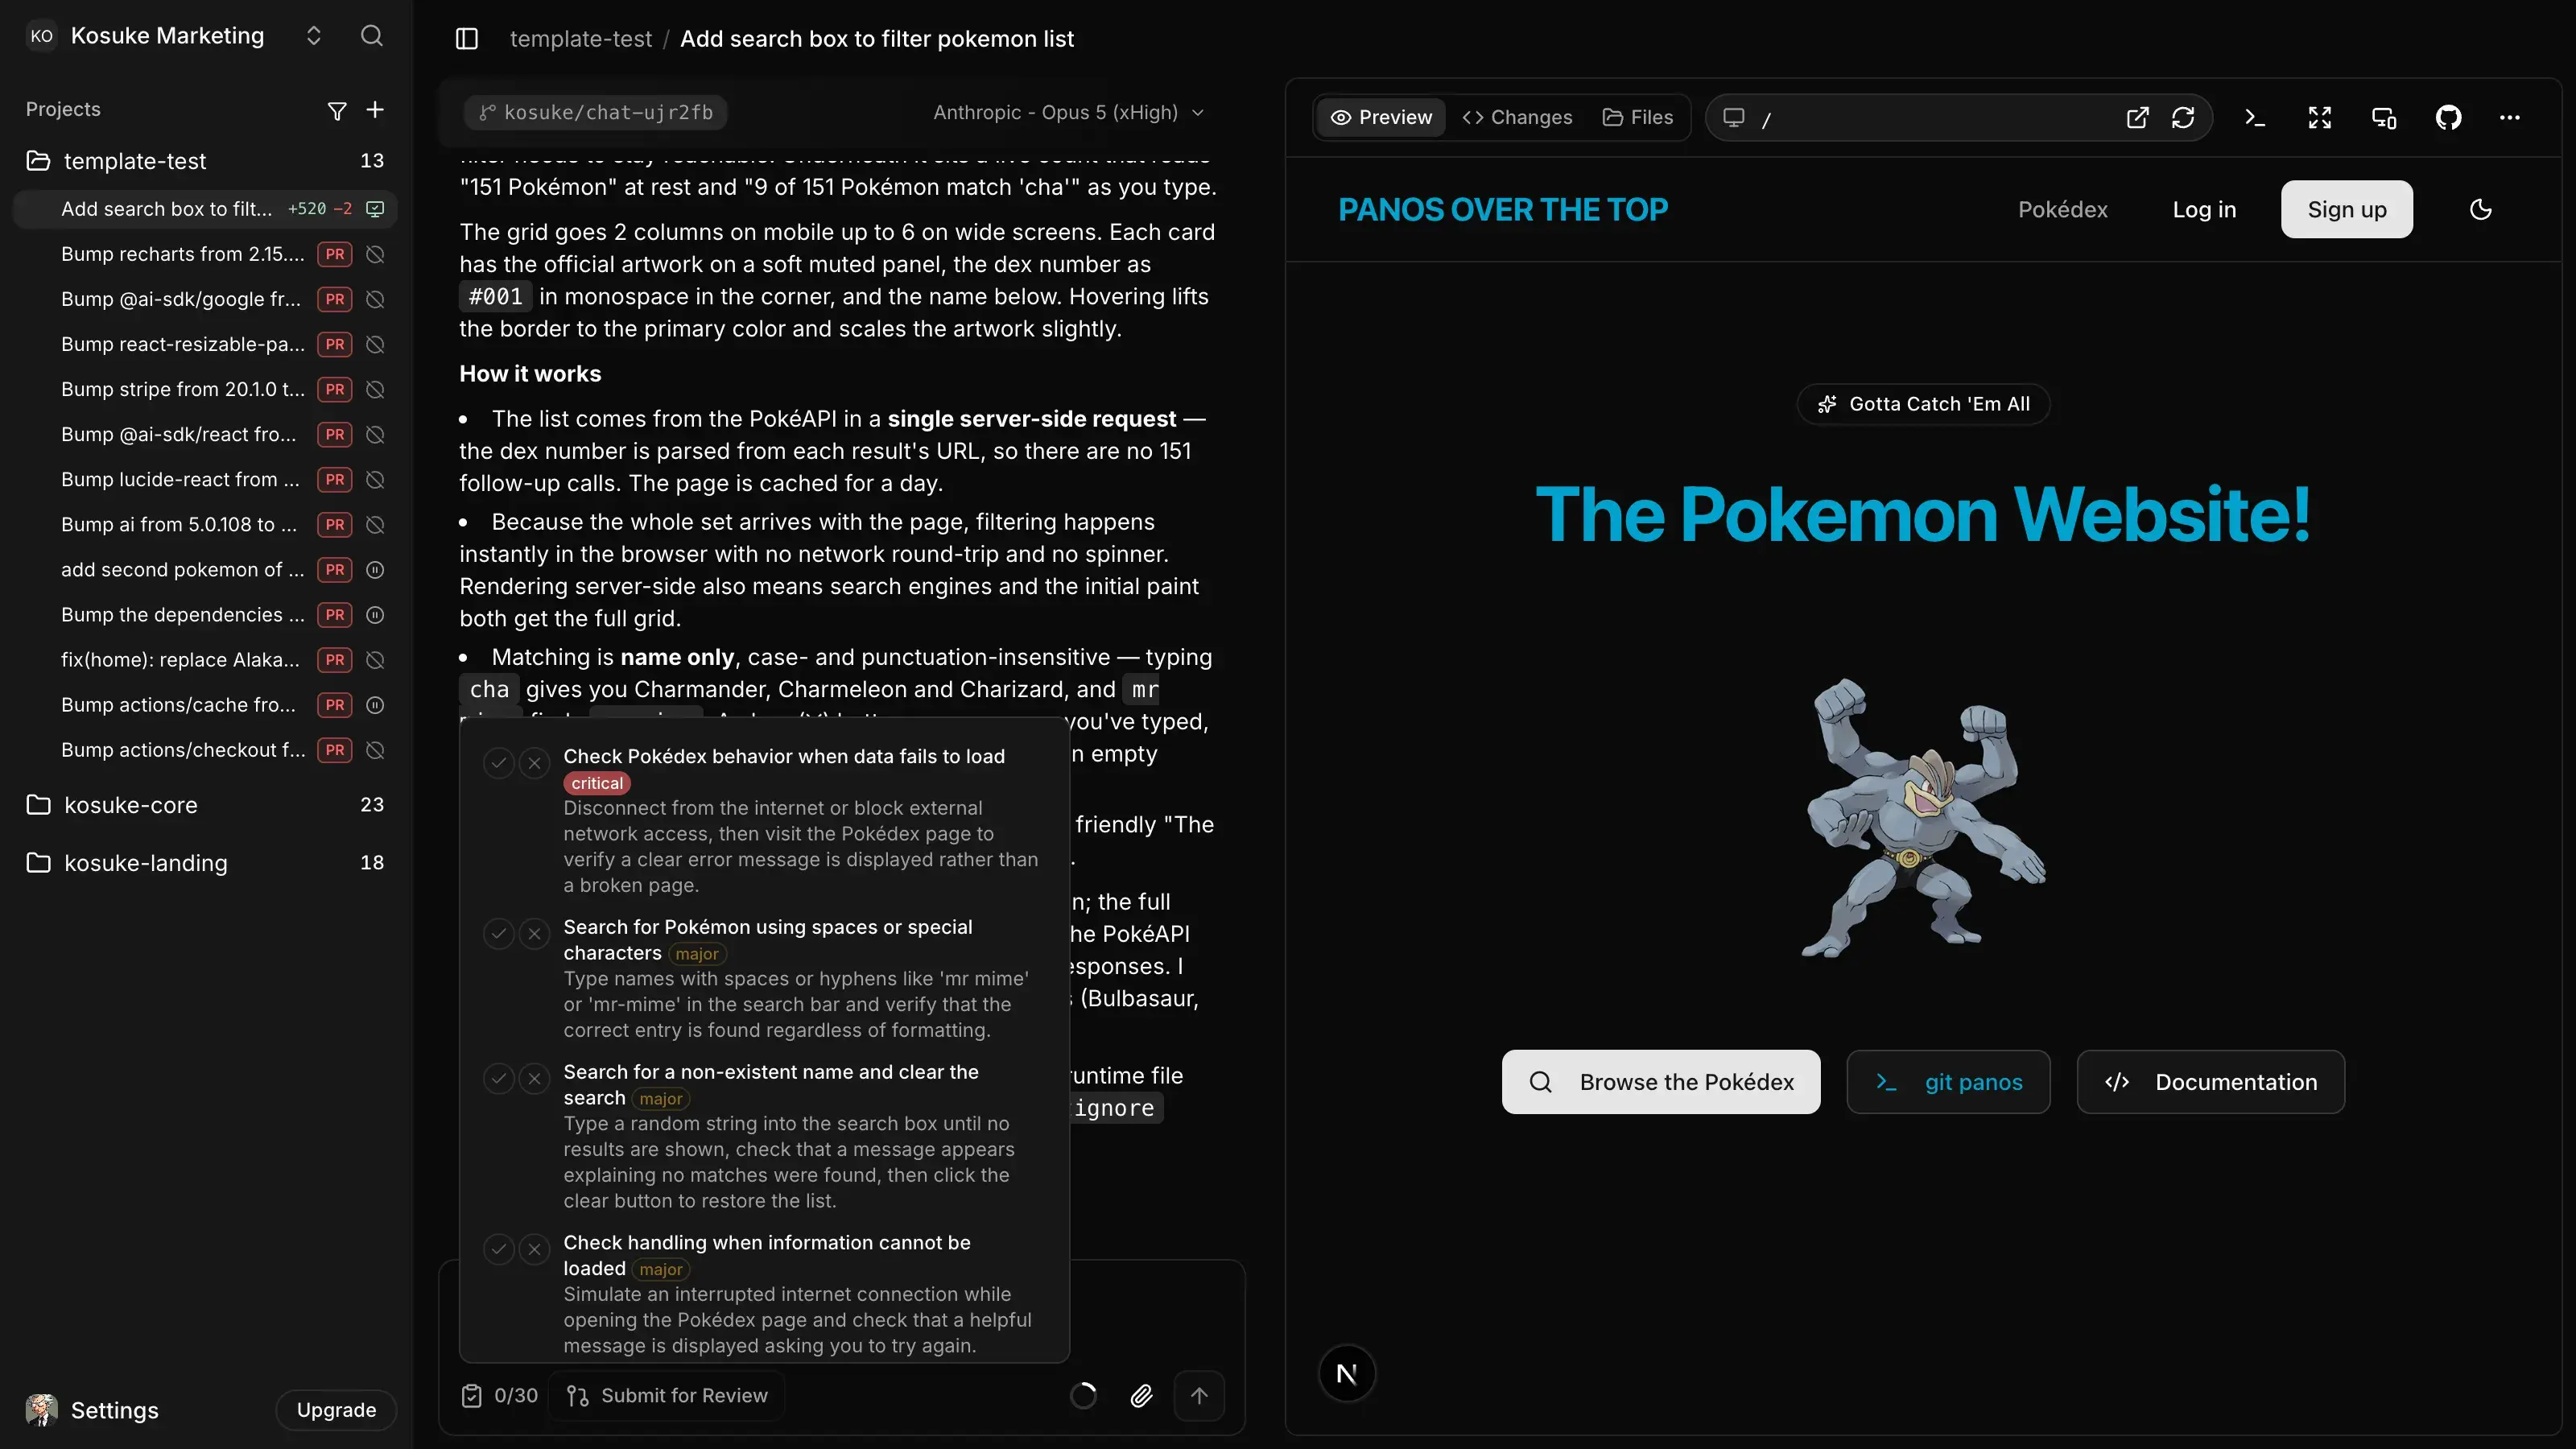Click the Next.js dev tools badge
Screen dimensions: 2576x1449
(1347, 1374)
